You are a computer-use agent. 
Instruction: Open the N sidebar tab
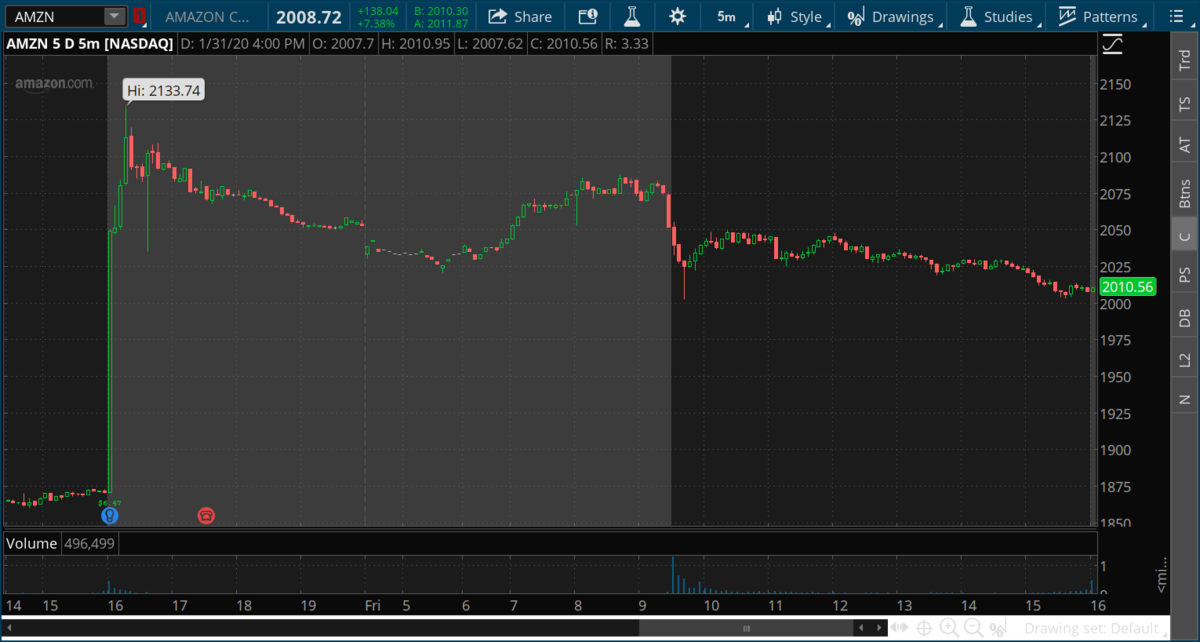click(1185, 399)
